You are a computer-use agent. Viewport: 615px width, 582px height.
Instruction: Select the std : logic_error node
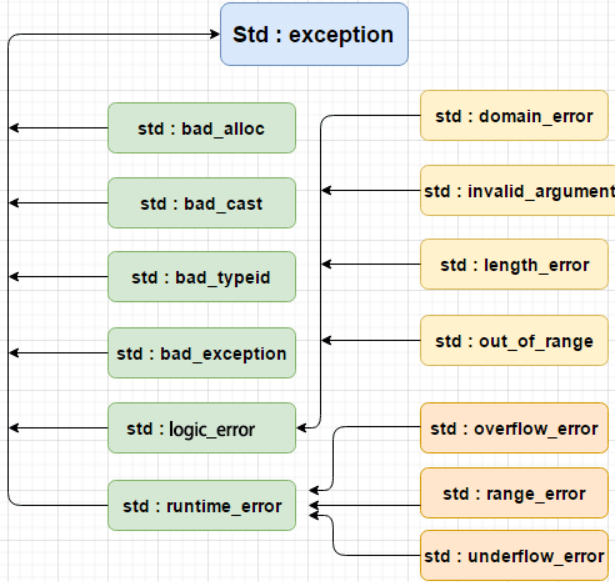point(202,428)
